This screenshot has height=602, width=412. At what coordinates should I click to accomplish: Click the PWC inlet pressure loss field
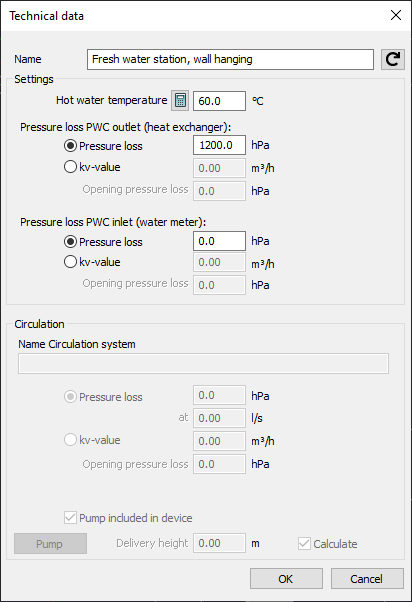(x=219, y=241)
